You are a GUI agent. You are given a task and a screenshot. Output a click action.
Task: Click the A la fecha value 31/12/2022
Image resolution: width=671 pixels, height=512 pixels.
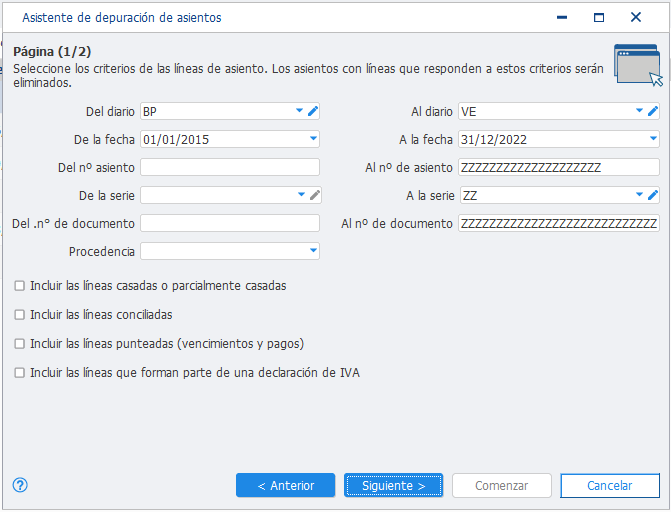pos(494,140)
